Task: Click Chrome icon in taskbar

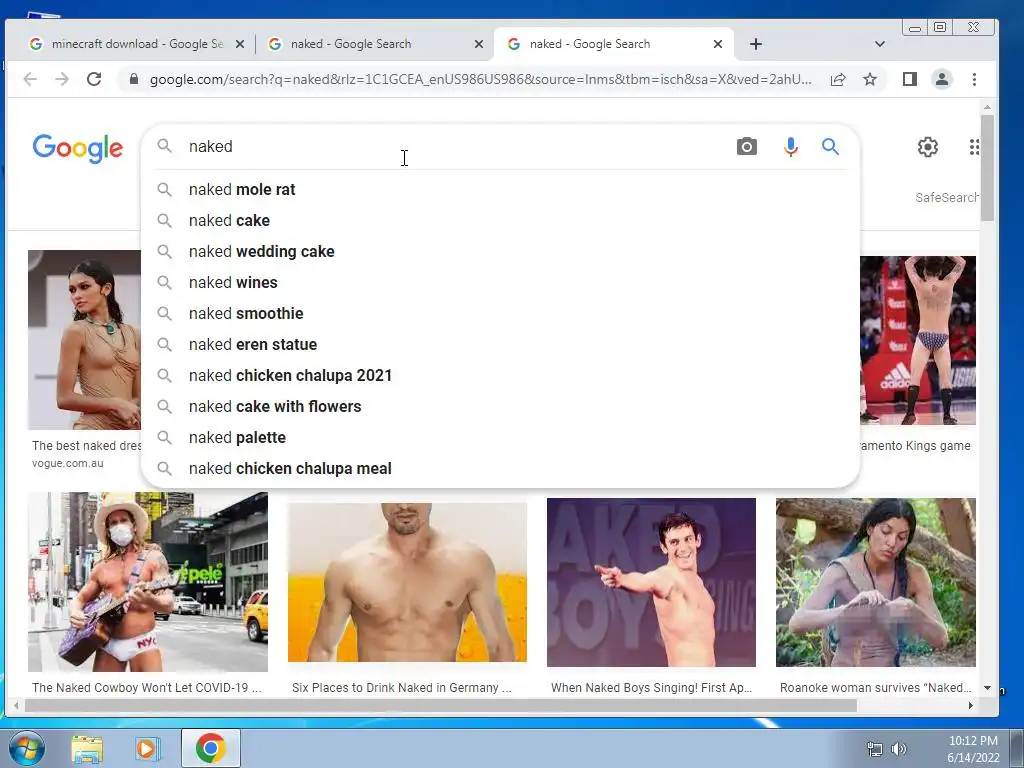Action: (210, 748)
